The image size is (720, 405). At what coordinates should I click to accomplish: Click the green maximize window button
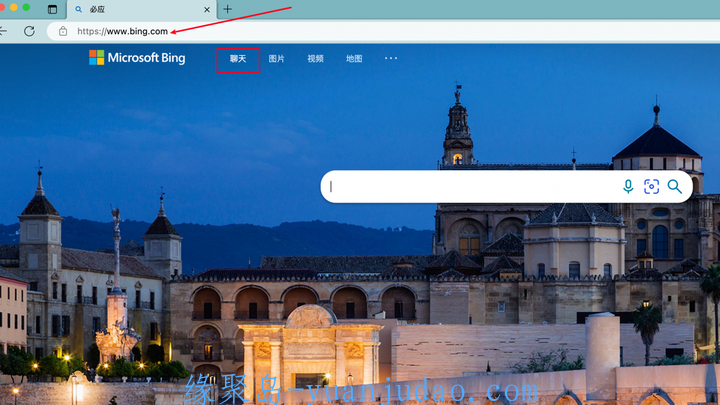pos(26,7)
